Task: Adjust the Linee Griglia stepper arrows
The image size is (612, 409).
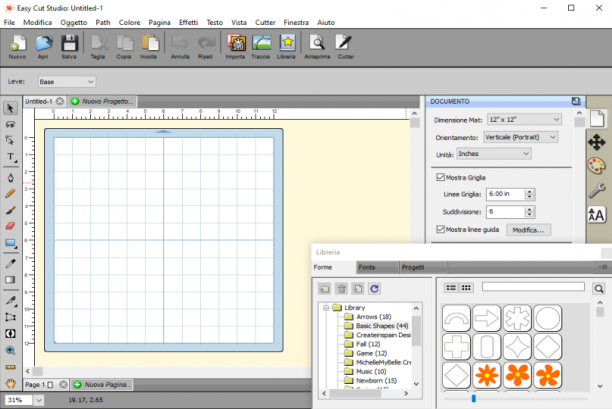Action: [x=530, y=194]
